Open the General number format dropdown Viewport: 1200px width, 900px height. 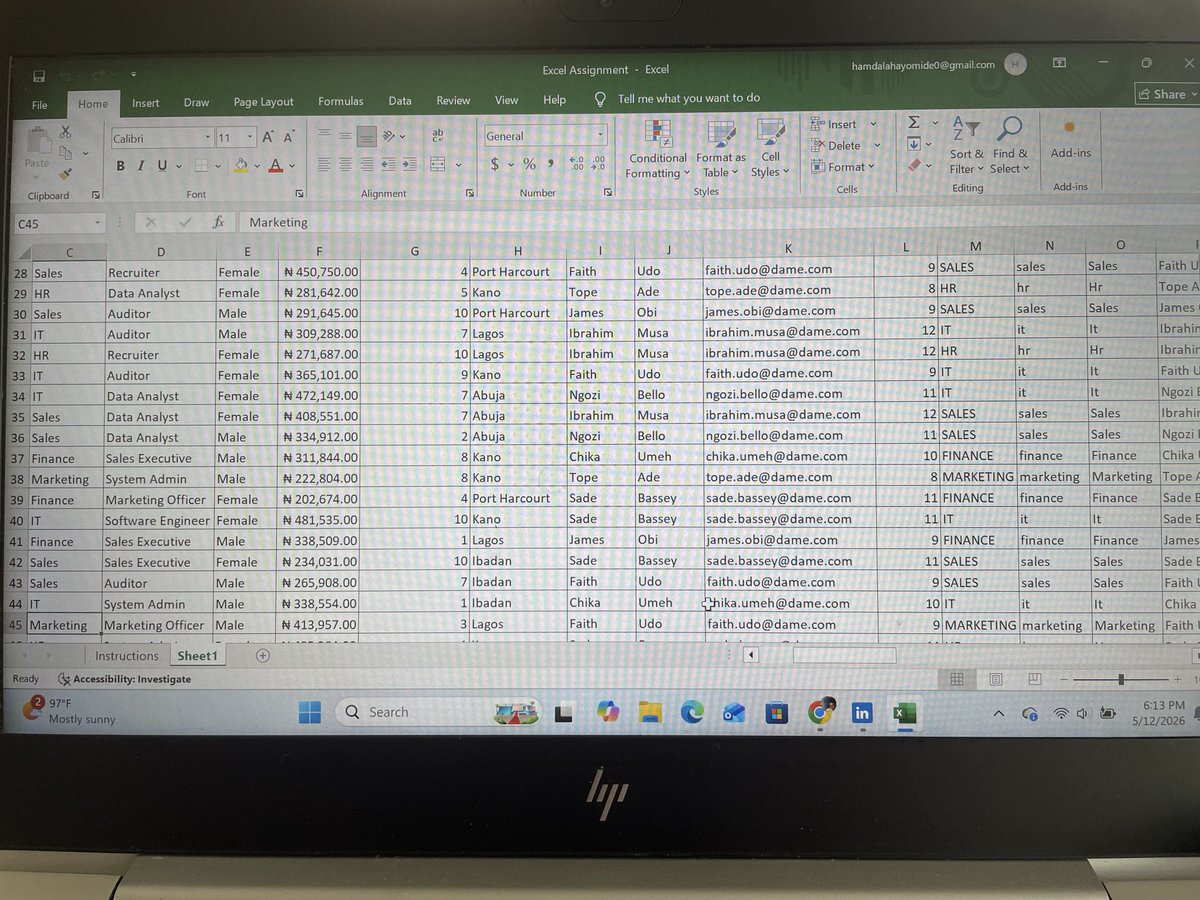tap(601, 136)
